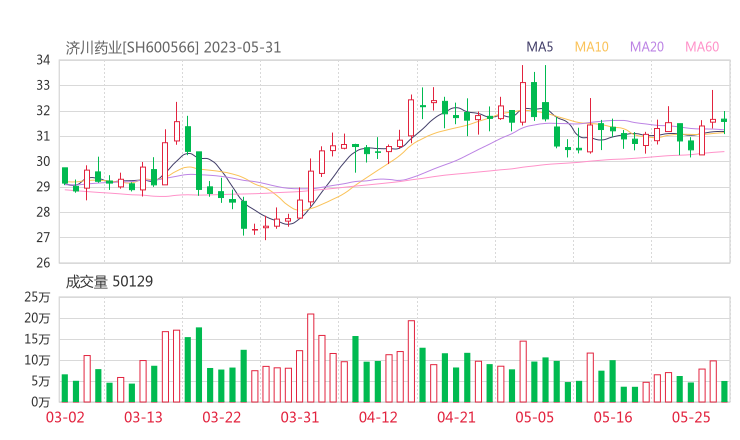Click the MA20 legend label
This screenshot has width=740, height=440.
647,47
